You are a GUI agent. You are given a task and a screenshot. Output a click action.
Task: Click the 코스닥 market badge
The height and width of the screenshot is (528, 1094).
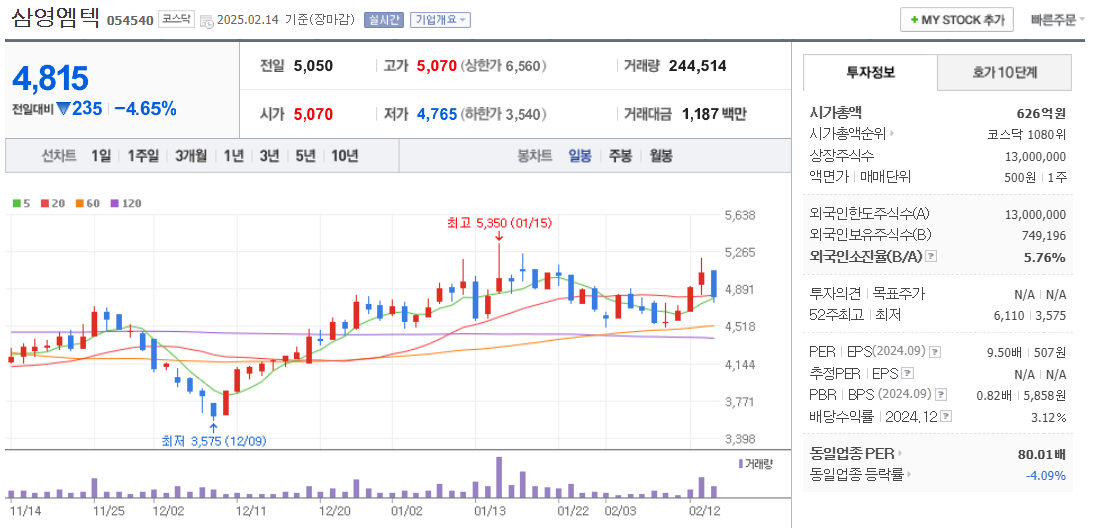(176, 20)
